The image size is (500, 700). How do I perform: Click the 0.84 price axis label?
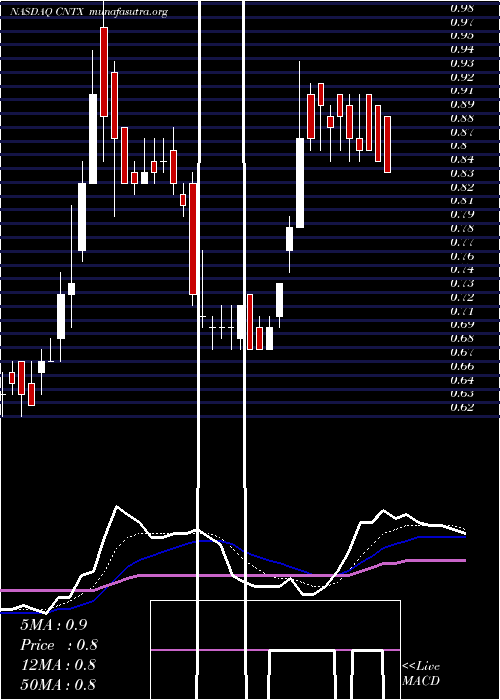coord(462,159)
